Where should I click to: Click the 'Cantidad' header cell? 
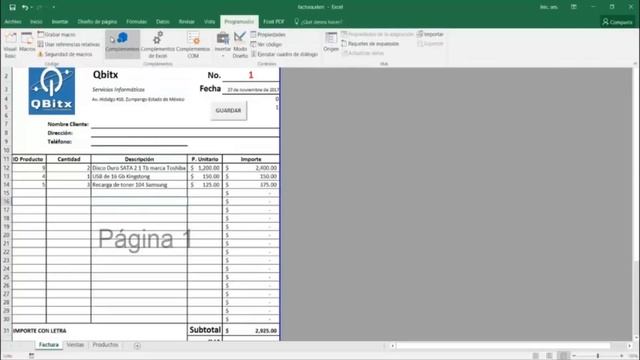(69, 159)
